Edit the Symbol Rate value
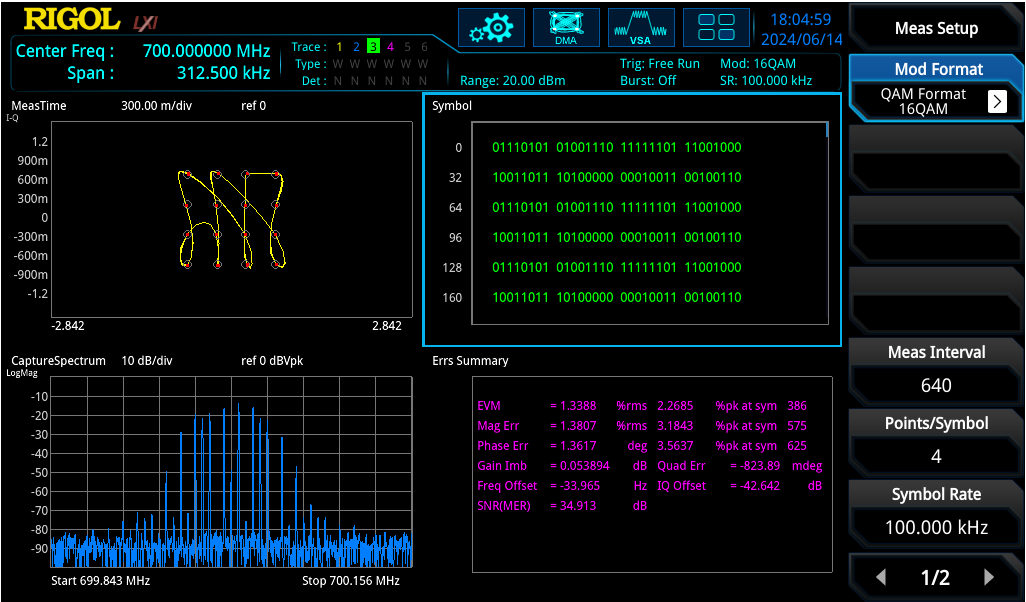The image size is (1026, 602). 936,527
